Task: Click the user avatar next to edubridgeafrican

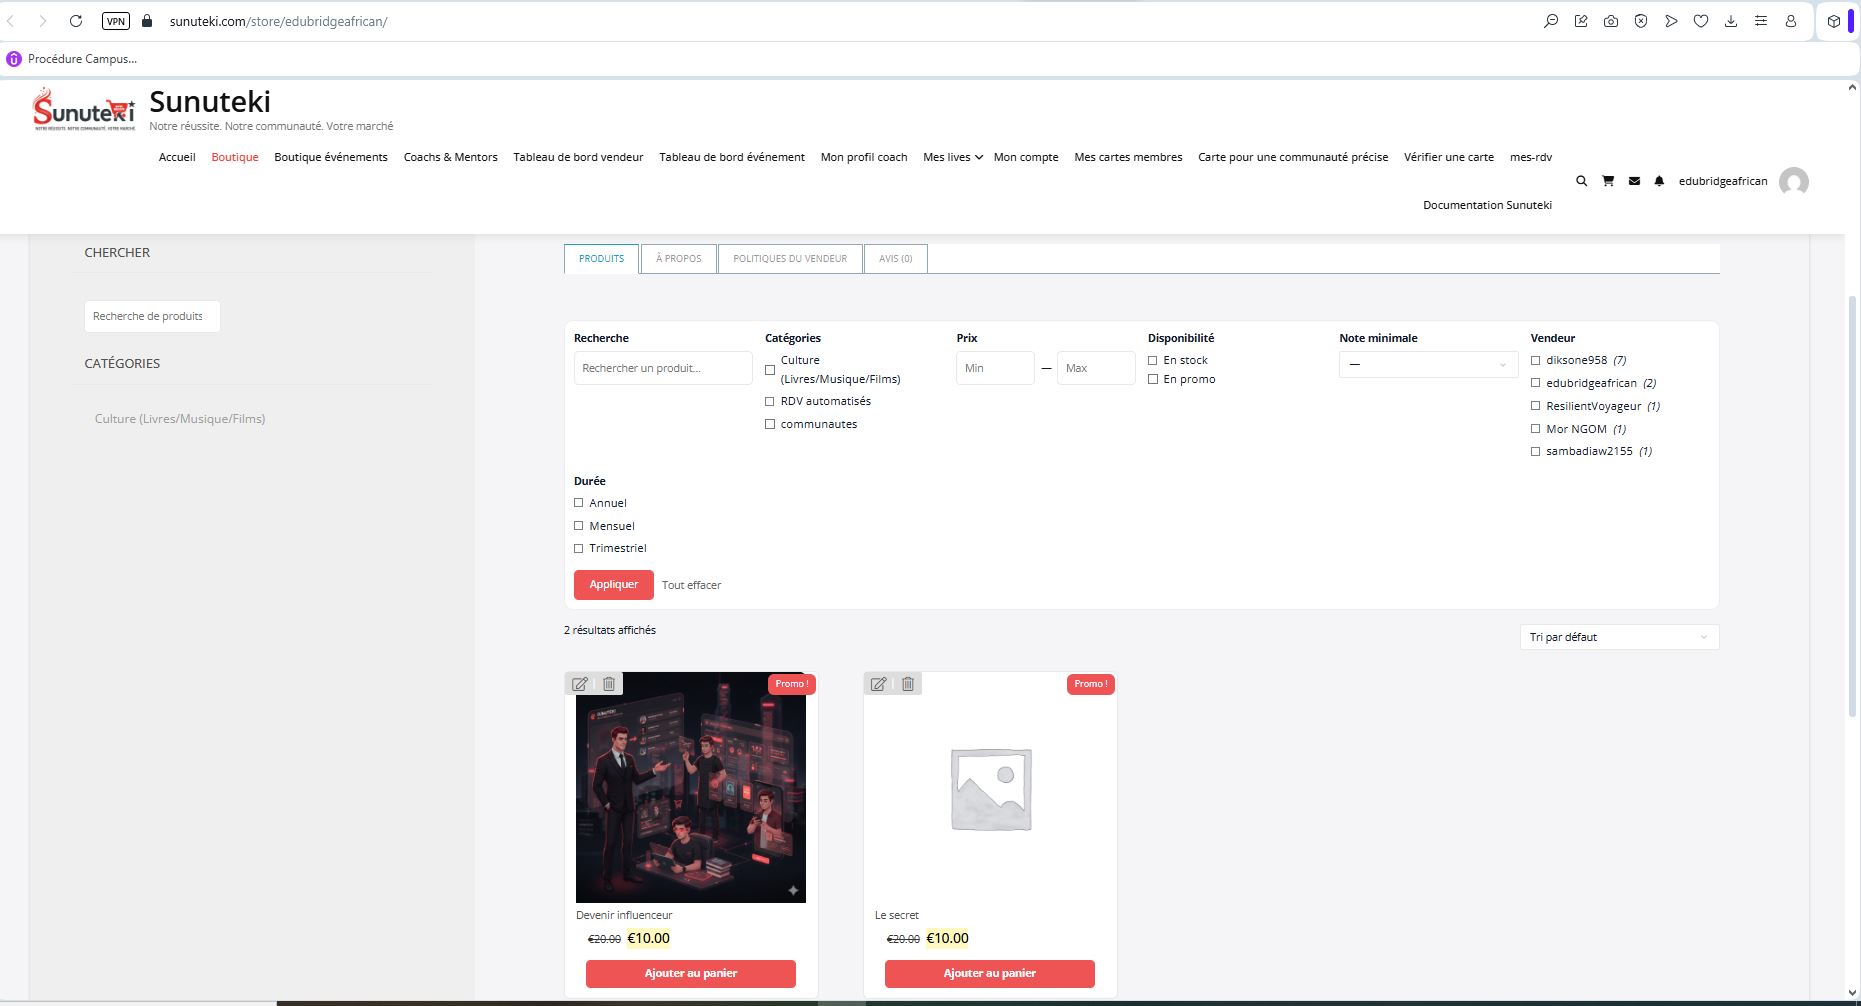Action: (1793, 182)
